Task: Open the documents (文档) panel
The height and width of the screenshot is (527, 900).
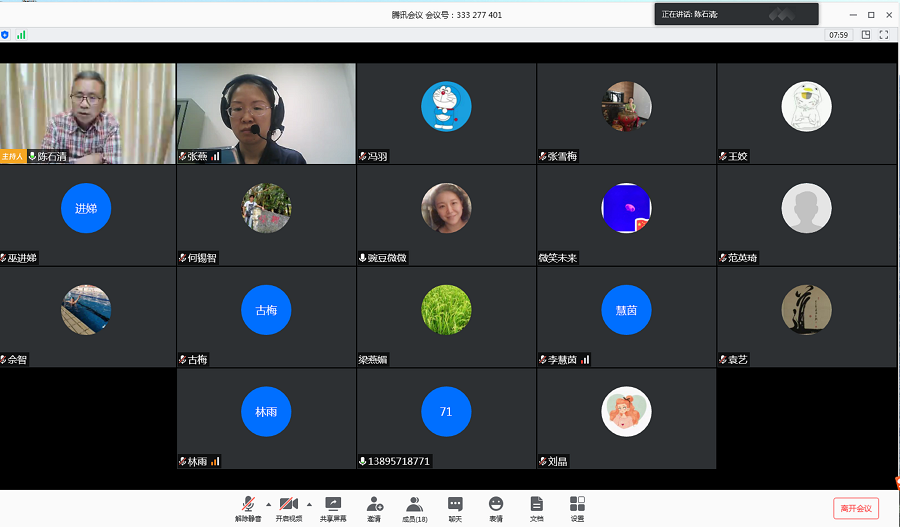Action: pyautogui.click(x=537, y=507)
